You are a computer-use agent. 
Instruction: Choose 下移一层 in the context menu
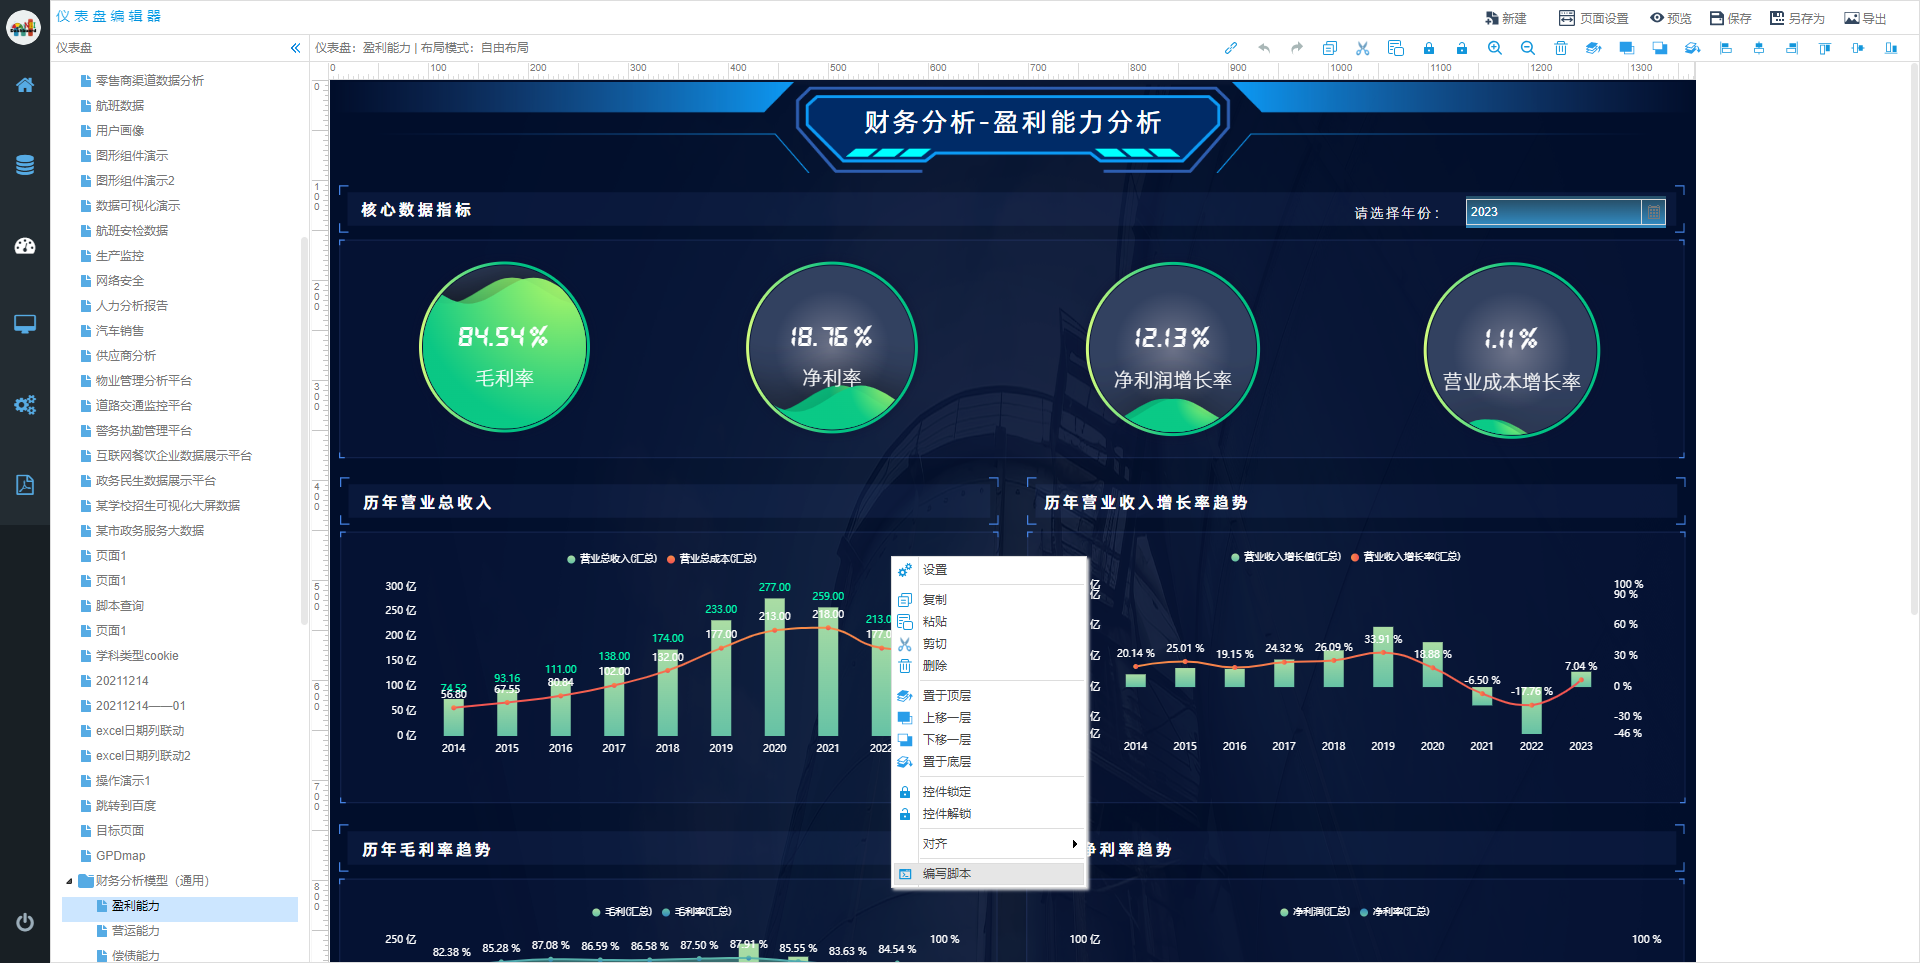(988, 740)
